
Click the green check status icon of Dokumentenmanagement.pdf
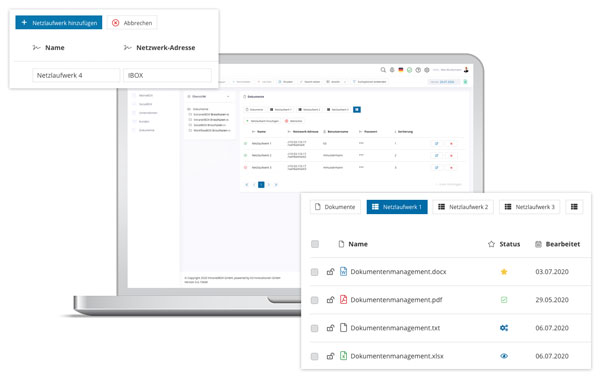[x=504, y=300]
